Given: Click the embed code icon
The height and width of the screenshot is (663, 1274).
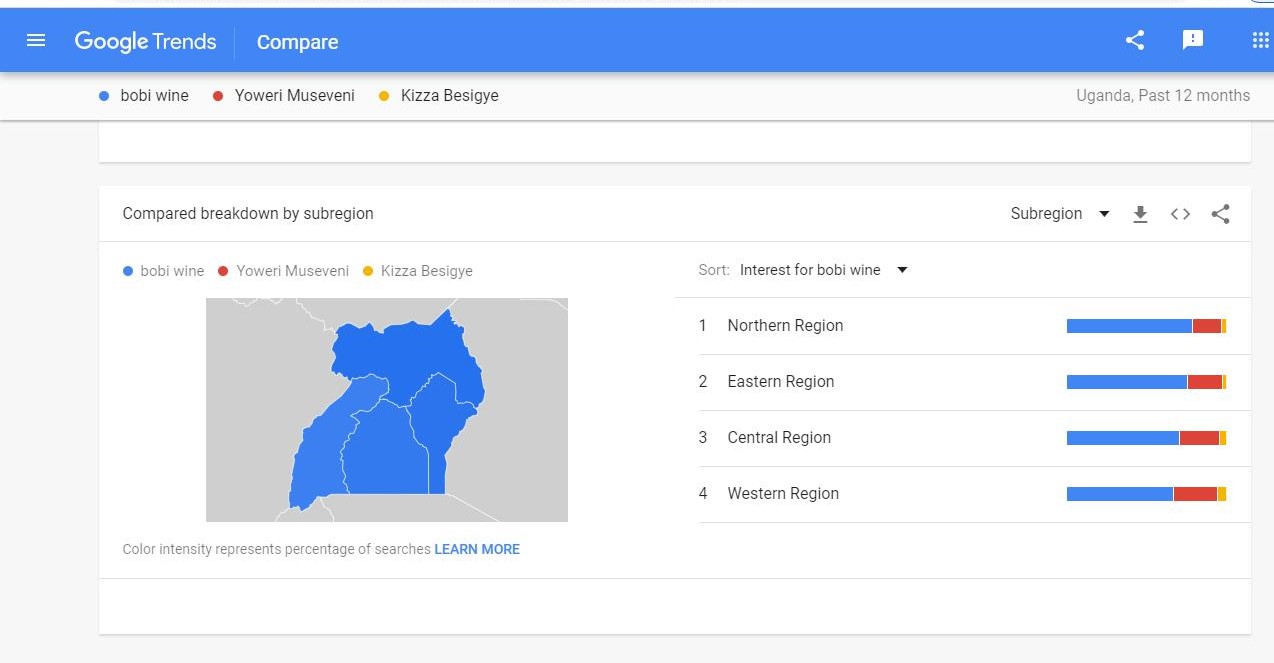Looking at the screenshot, I should click(x=1180, y=214).
